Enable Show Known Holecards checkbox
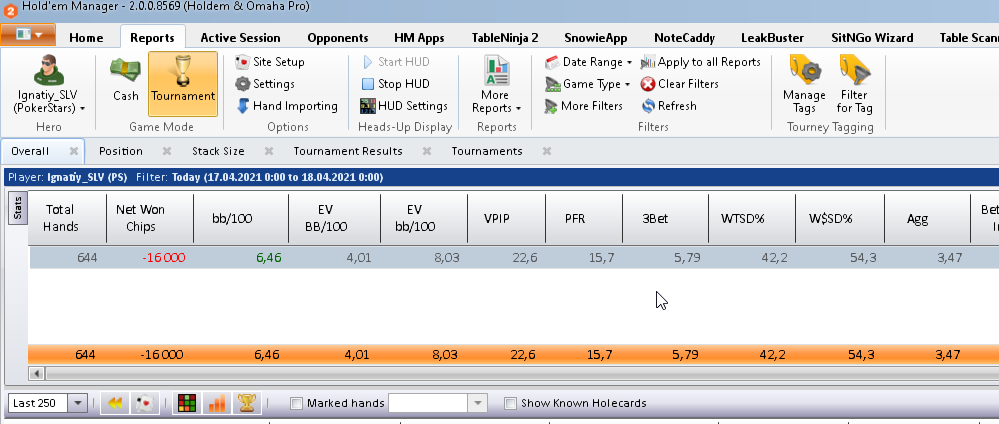The image size is (999, 424). pyautogui.click(x=510, y=403)
